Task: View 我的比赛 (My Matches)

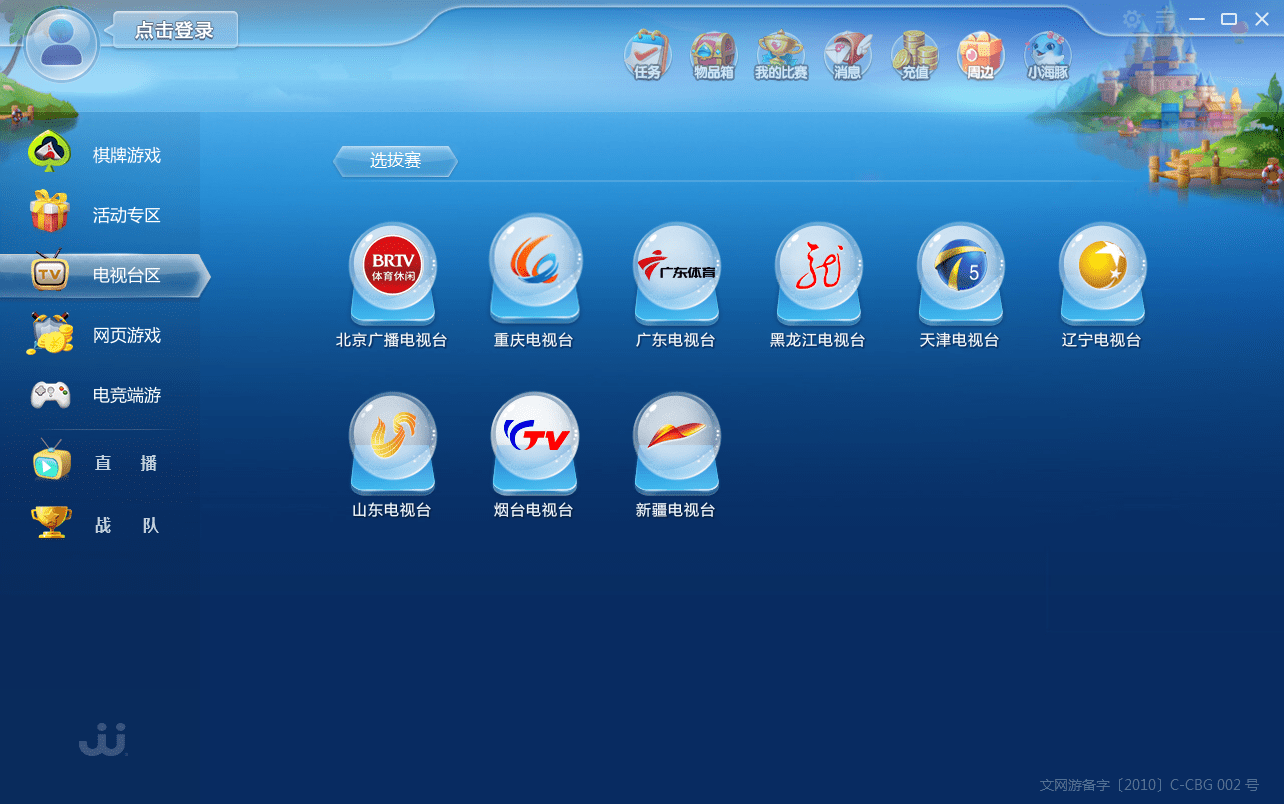Action: [x=780, y=57]
